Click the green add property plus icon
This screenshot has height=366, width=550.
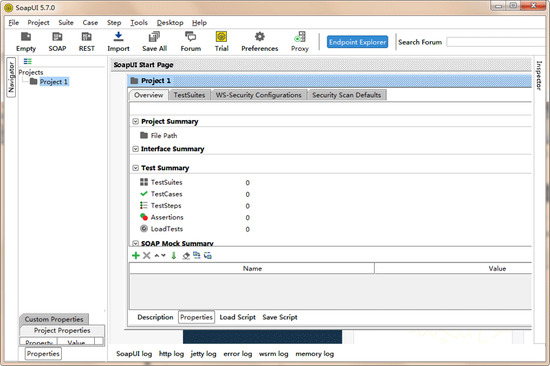(x=136, y=255)
